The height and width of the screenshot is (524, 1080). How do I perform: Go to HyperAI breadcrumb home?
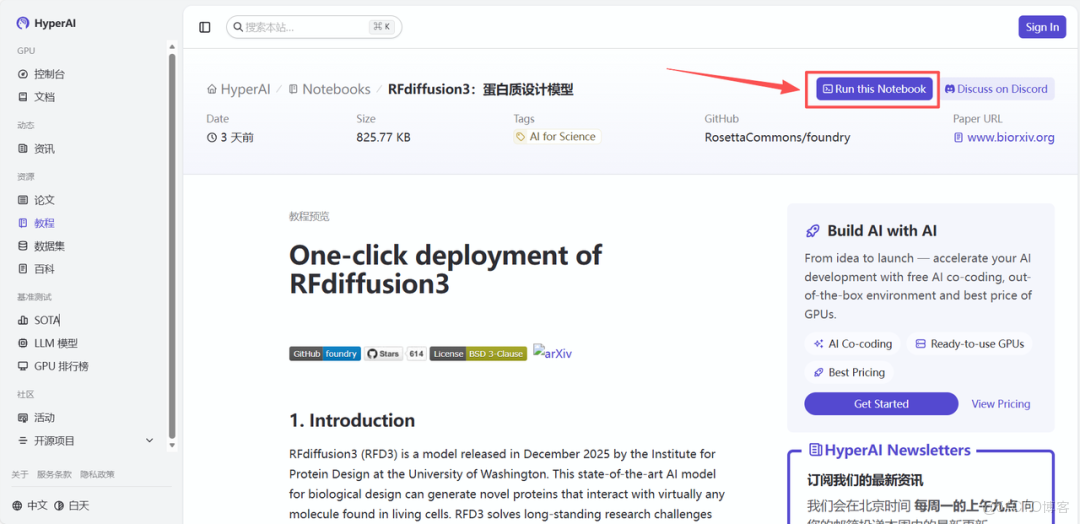click(239, 89)
